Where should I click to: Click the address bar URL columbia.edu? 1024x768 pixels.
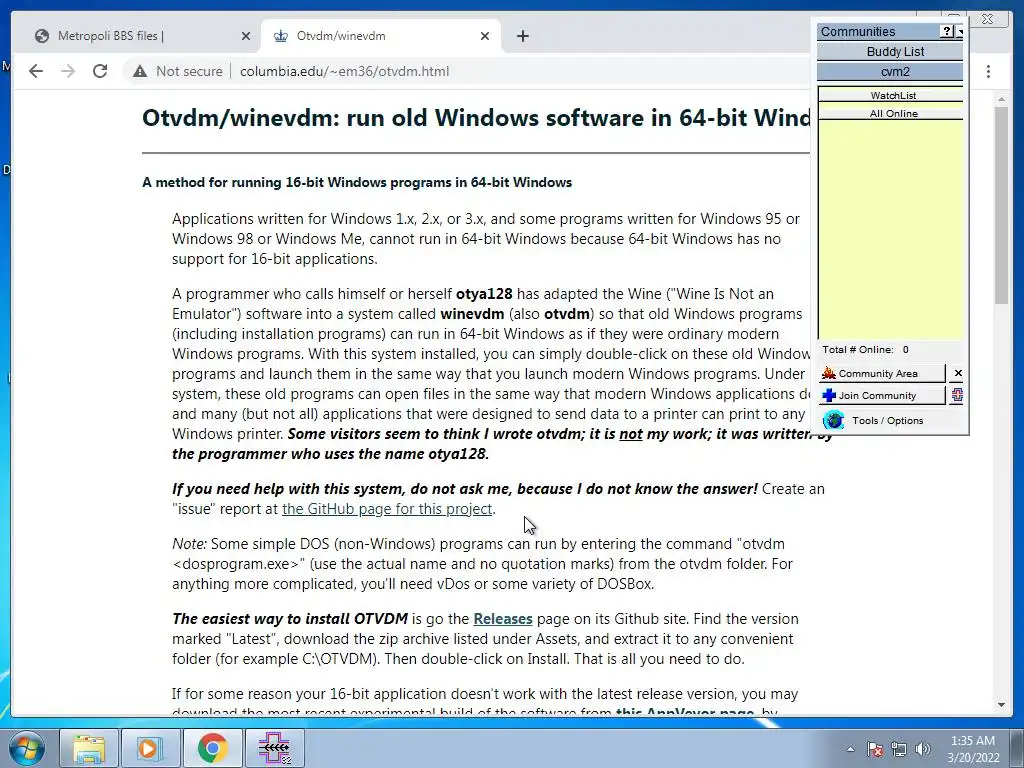[344, 71]
